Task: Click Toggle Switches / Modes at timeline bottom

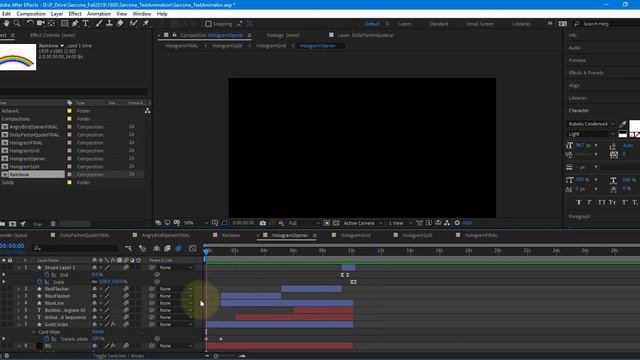Action: pos(118,356)
